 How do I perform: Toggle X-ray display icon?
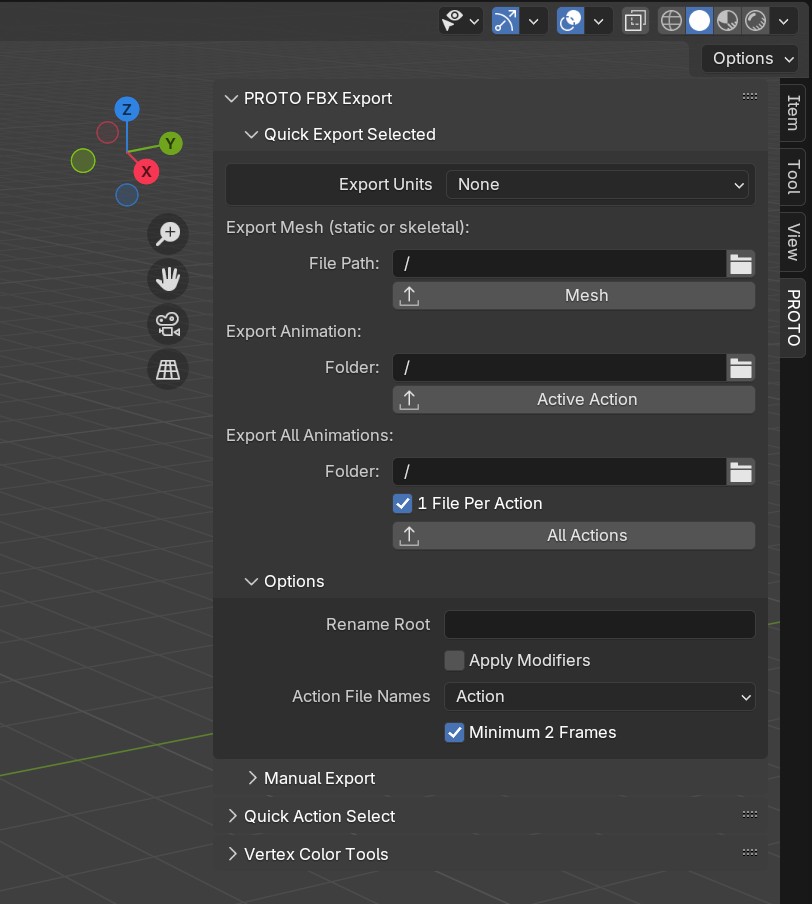coord(634,21)
